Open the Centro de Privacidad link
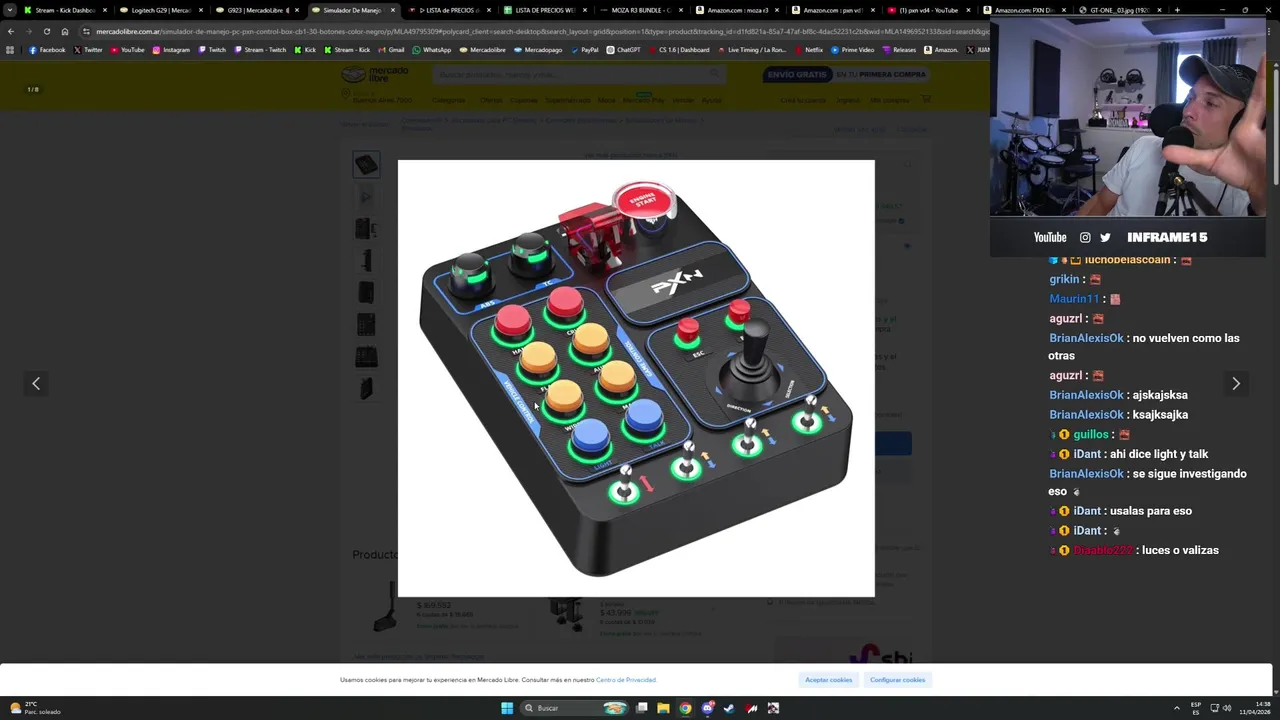This screenshot has height=720, width=1280. [626, 680]
